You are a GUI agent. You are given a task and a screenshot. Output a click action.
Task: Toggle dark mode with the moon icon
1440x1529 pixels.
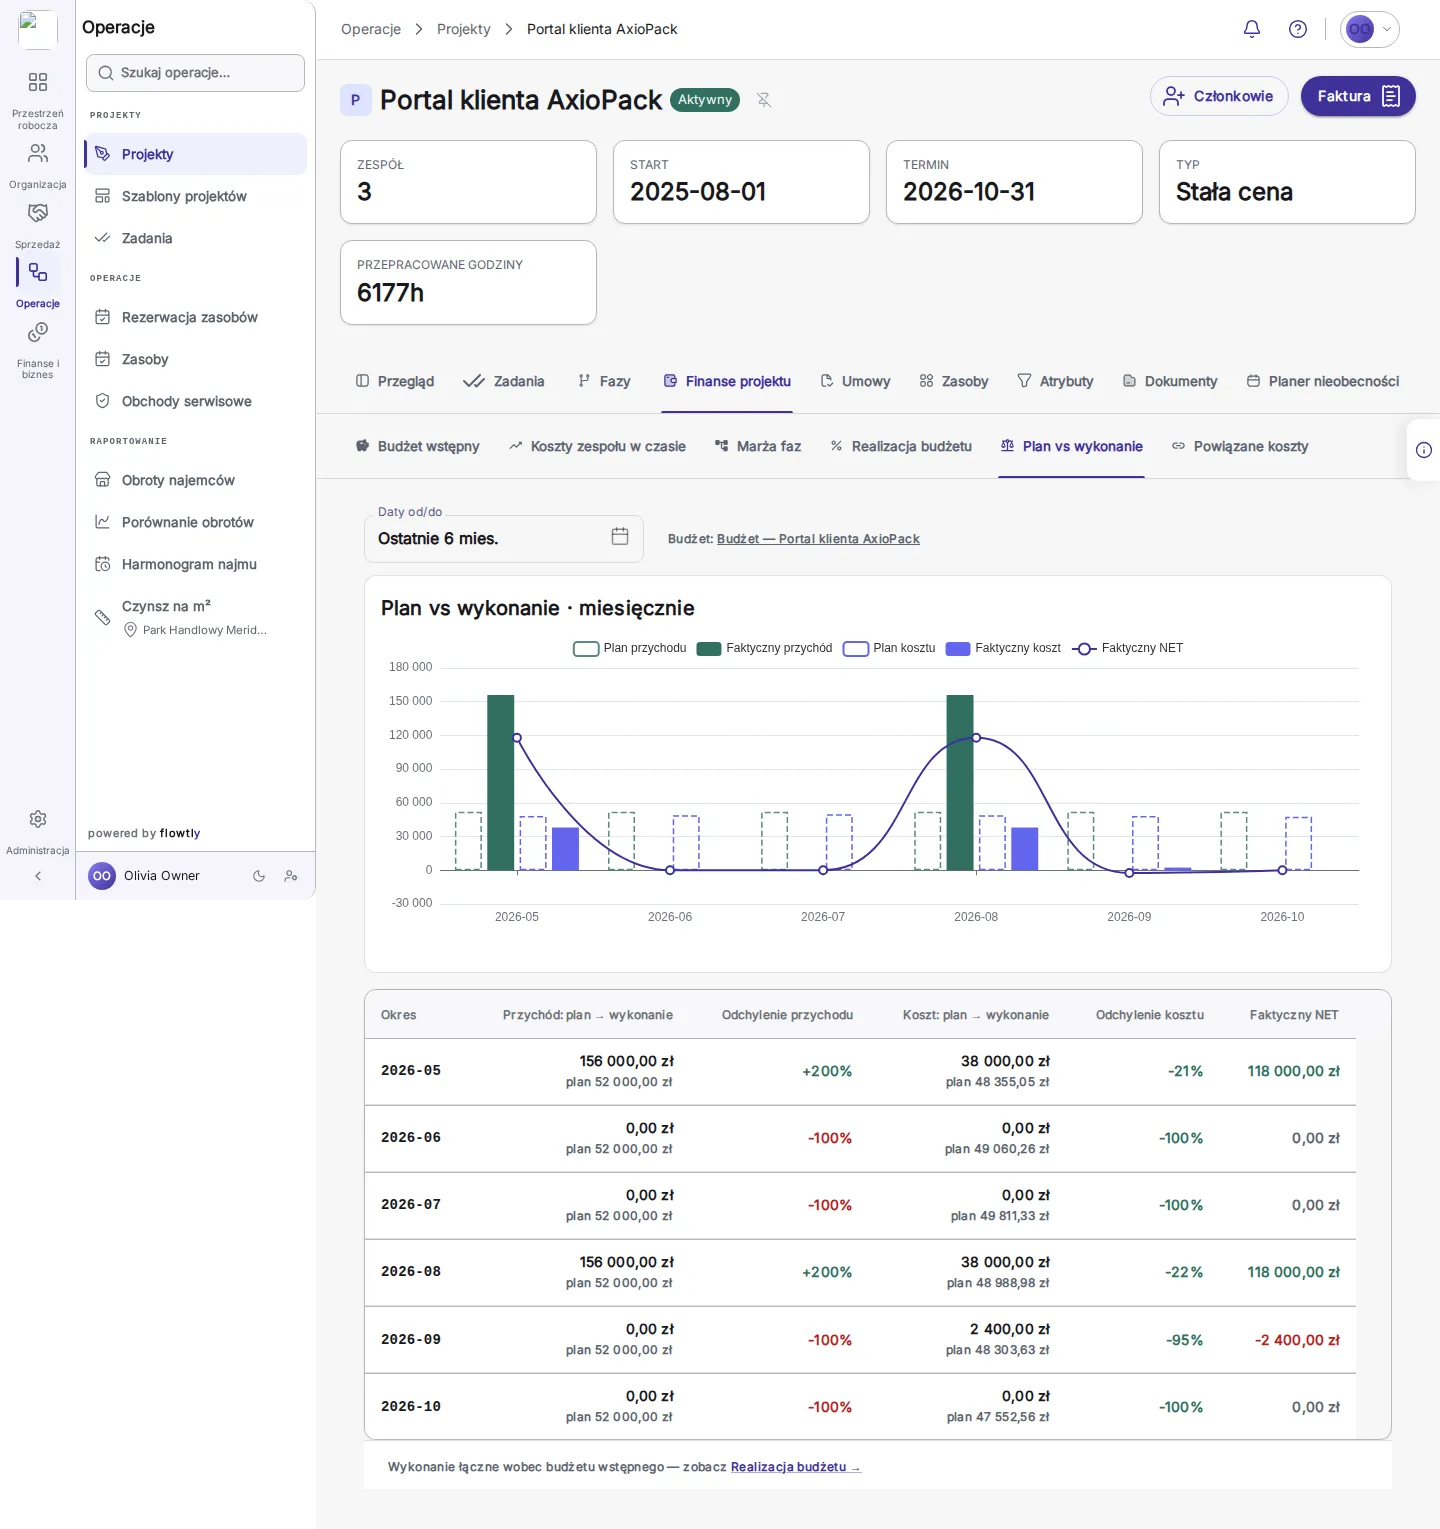[259, 876]
